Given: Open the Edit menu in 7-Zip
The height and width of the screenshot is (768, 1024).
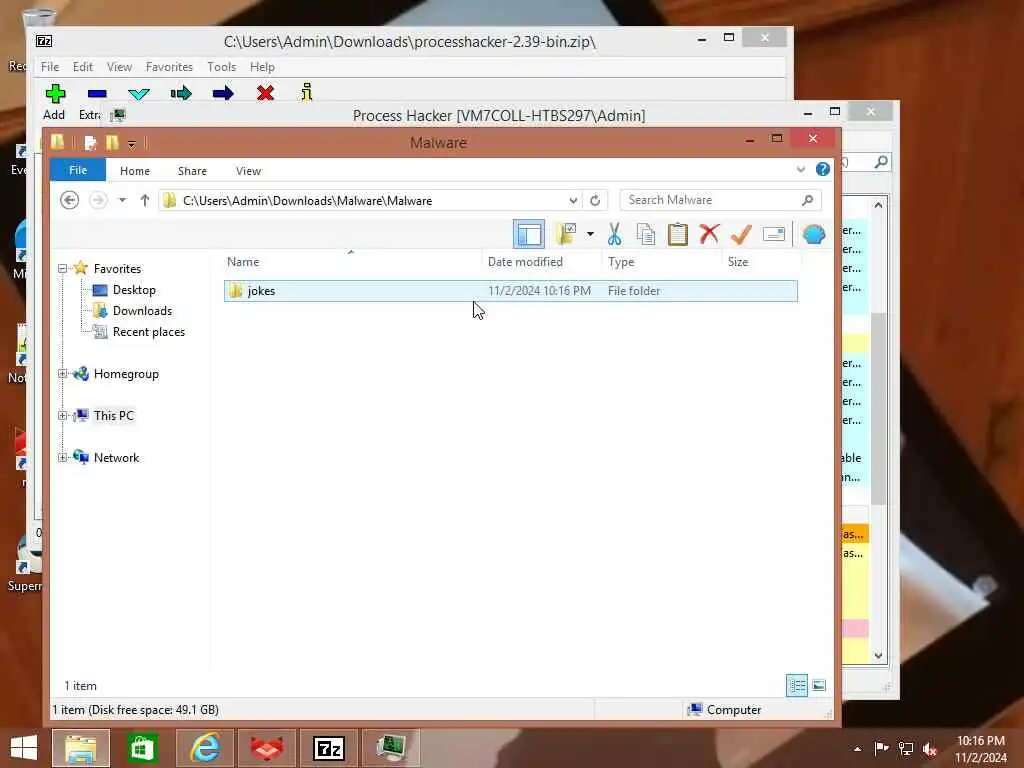Looking at the screenshot, I should pyautogui.click(x=82, y=67).
